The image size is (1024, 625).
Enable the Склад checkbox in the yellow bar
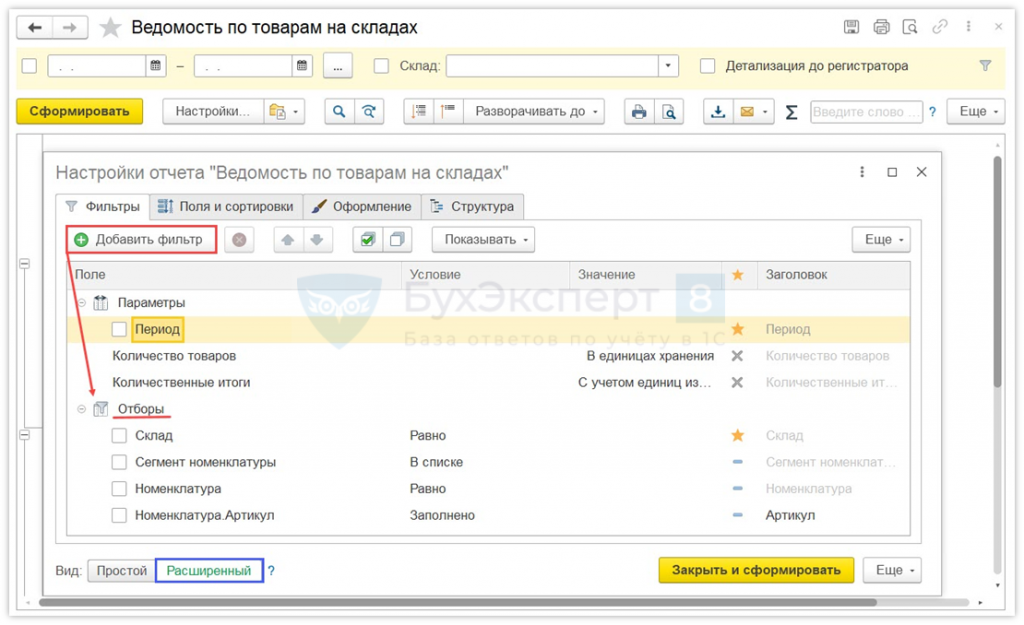[x=381, y=66]
